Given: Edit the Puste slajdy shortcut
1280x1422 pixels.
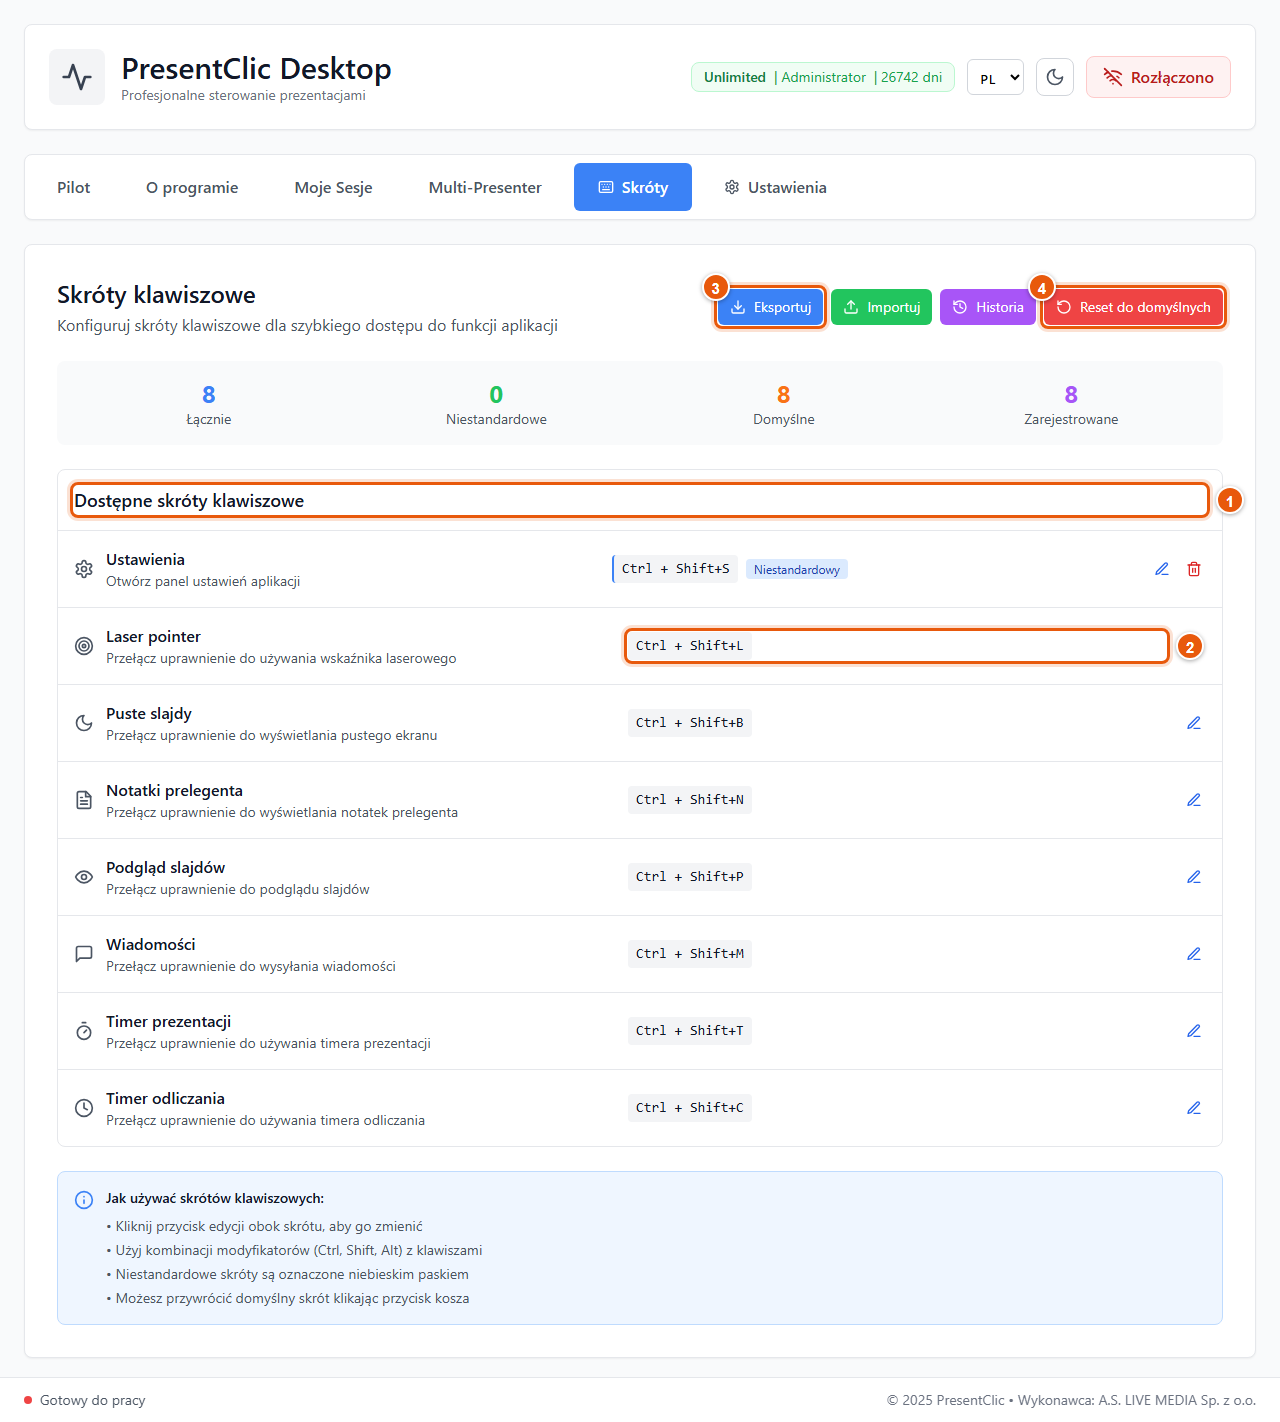Looking at the screenshot, I should click(1194, 723).
